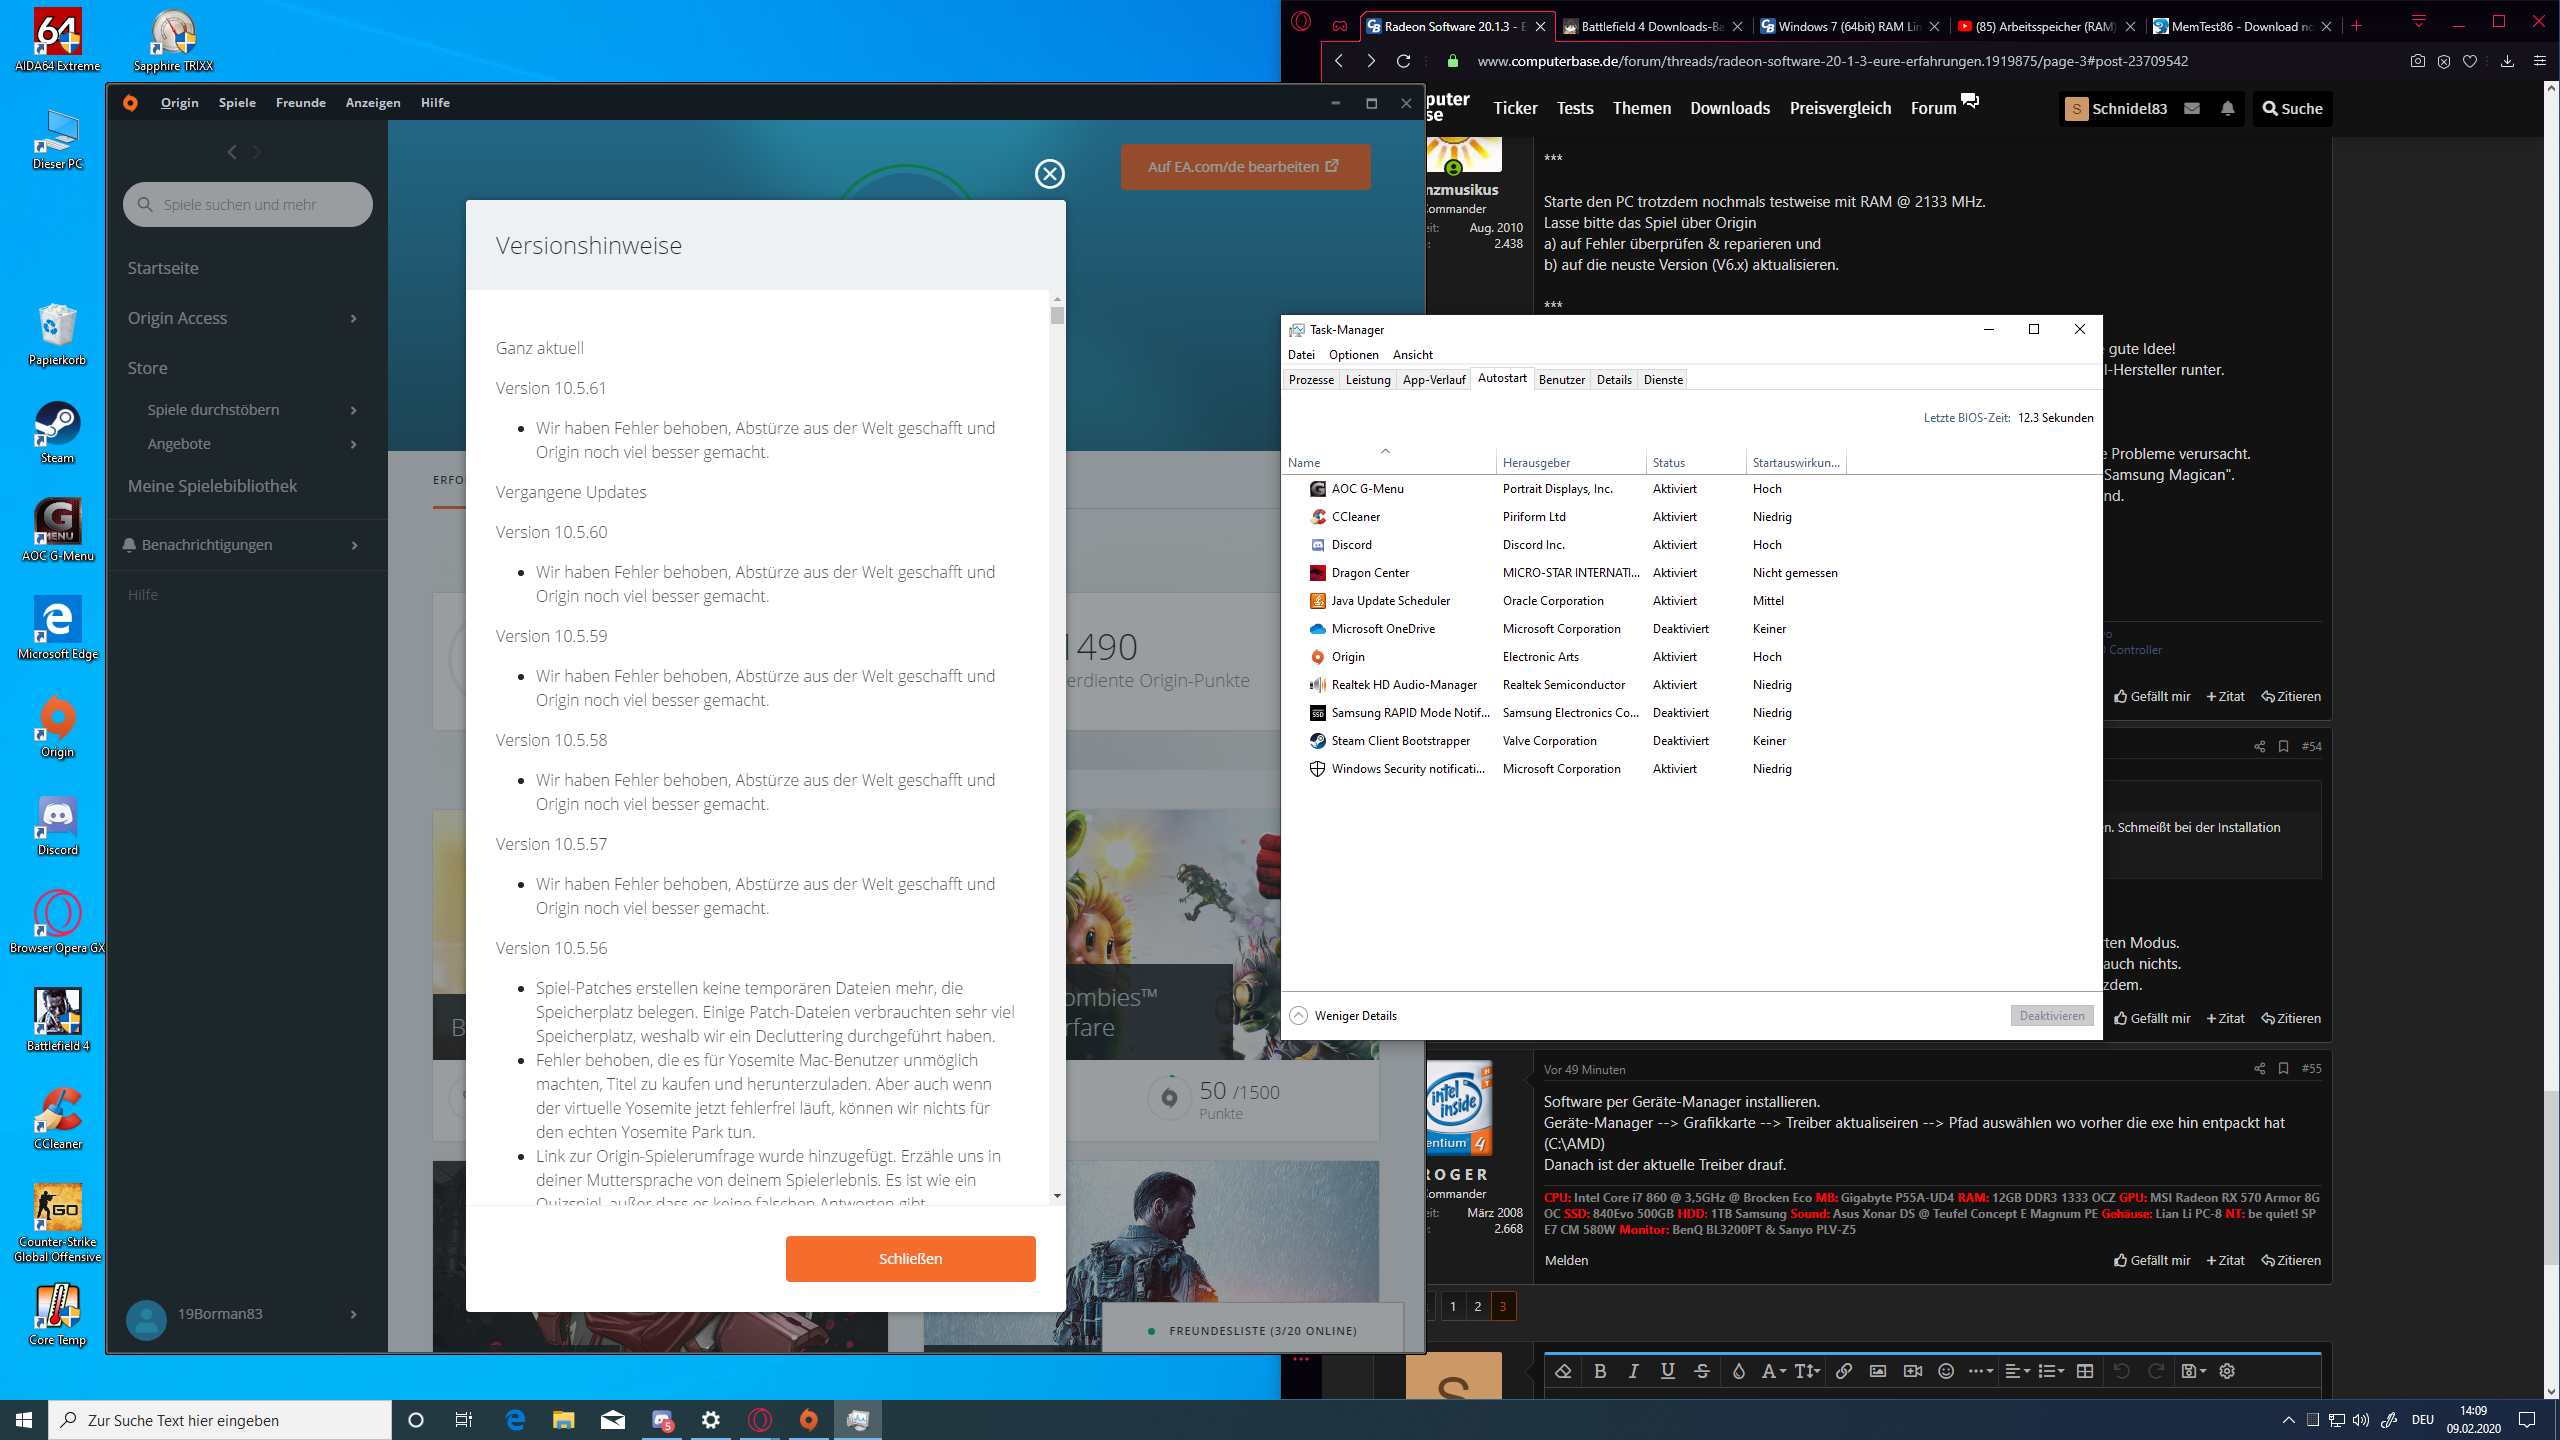Switch to the Leistung tab in Task-Manager
2560x1440 pixels.
click(1368, 380)
